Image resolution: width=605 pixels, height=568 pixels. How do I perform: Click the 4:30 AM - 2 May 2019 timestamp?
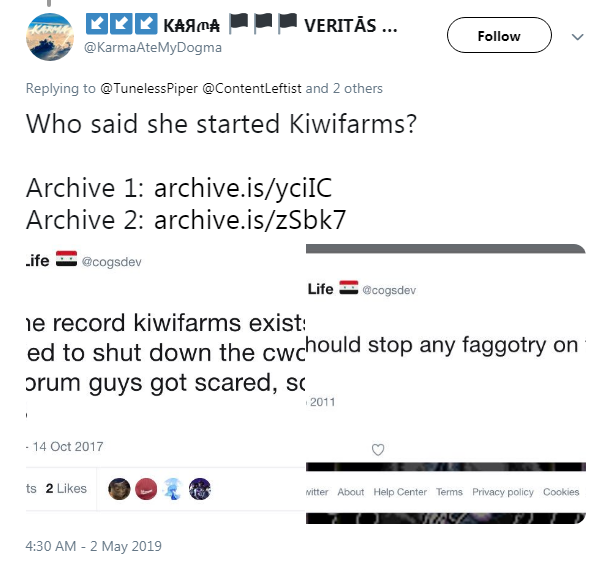pos(94,546)
